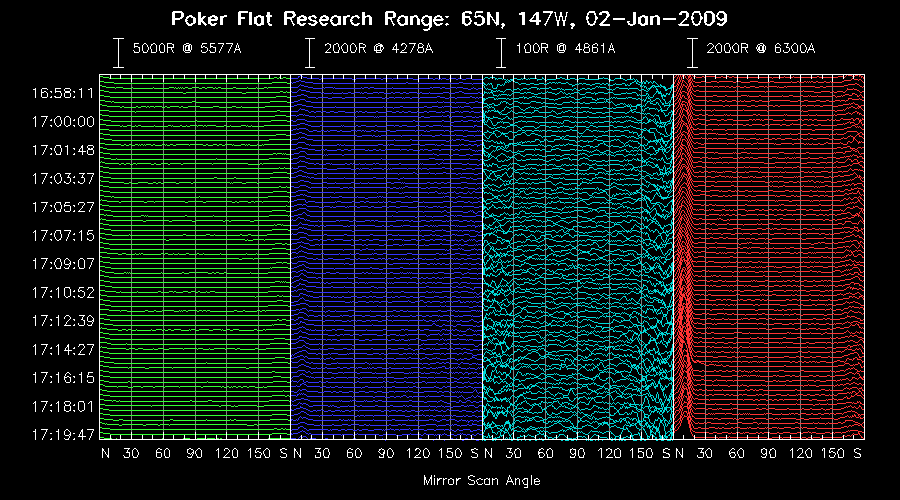900x500 pixels.
Task: Click the 120 label under the red panel
Action: (800, 454)
